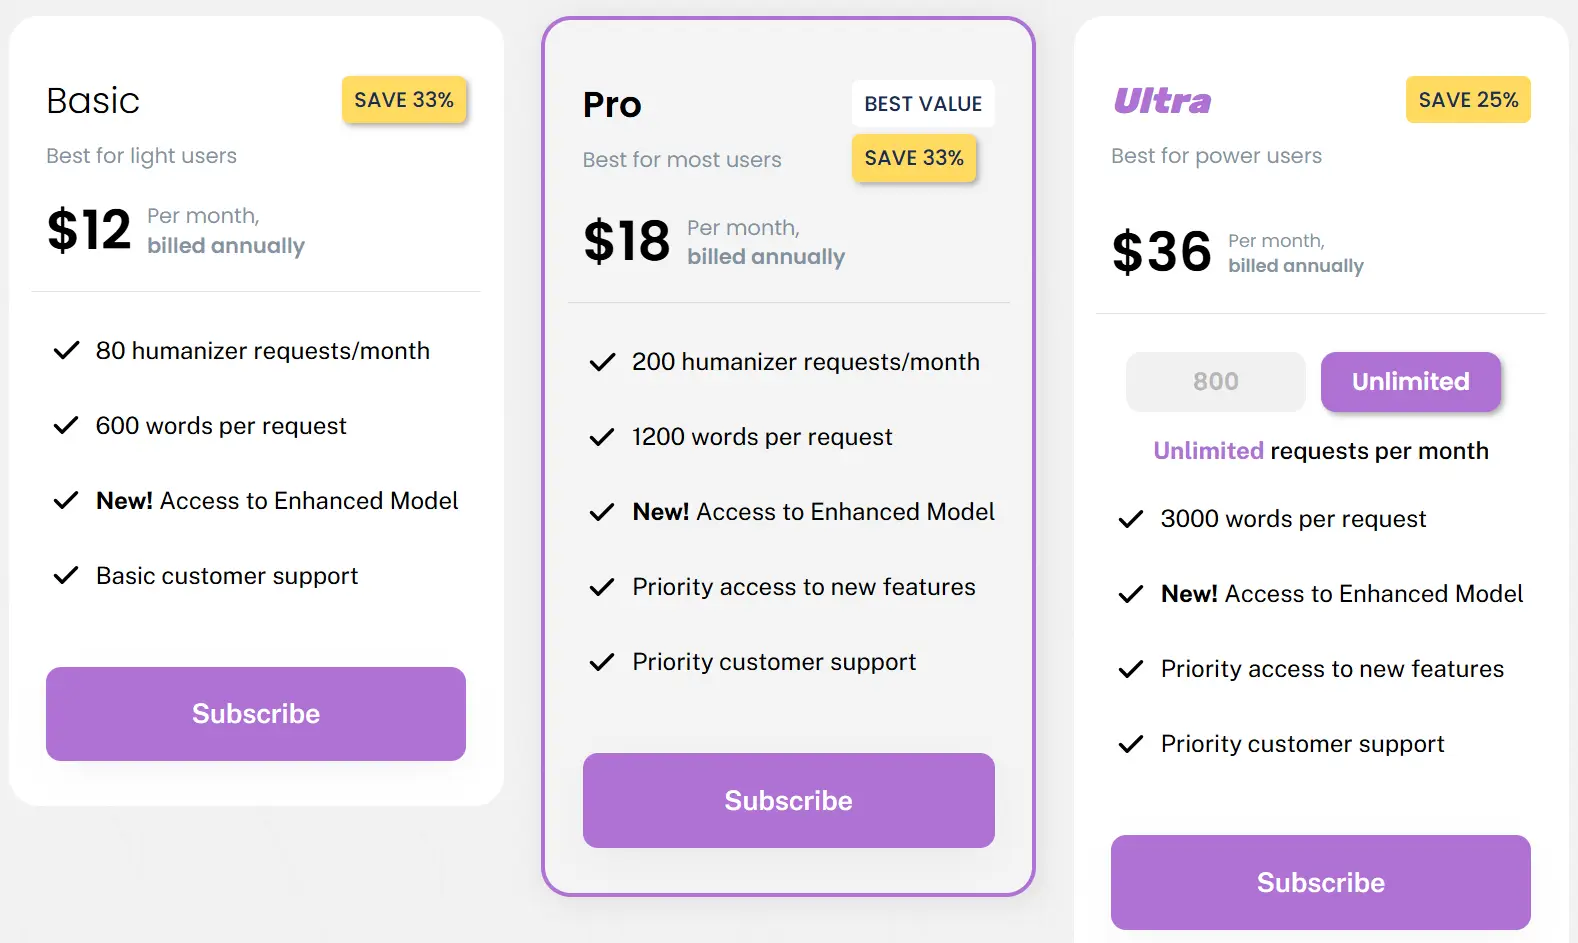
Task: Subscribe to the Pro plan
Action: [788, 800]
